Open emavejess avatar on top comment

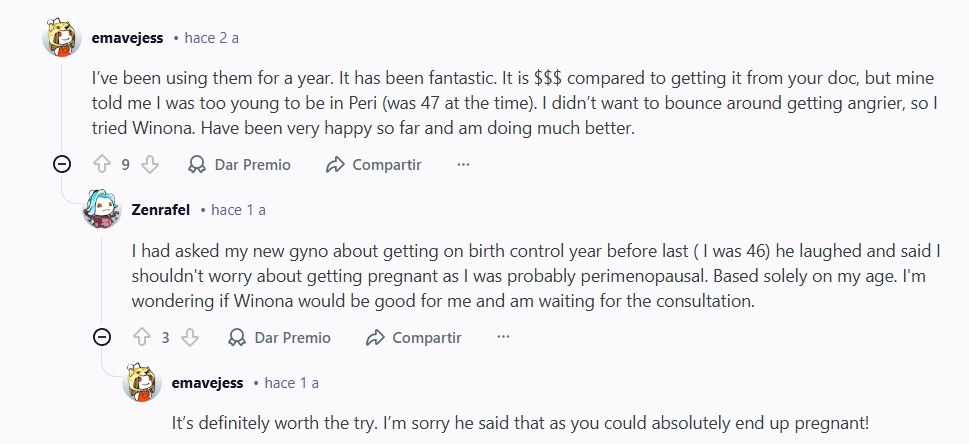coord(62,38)
